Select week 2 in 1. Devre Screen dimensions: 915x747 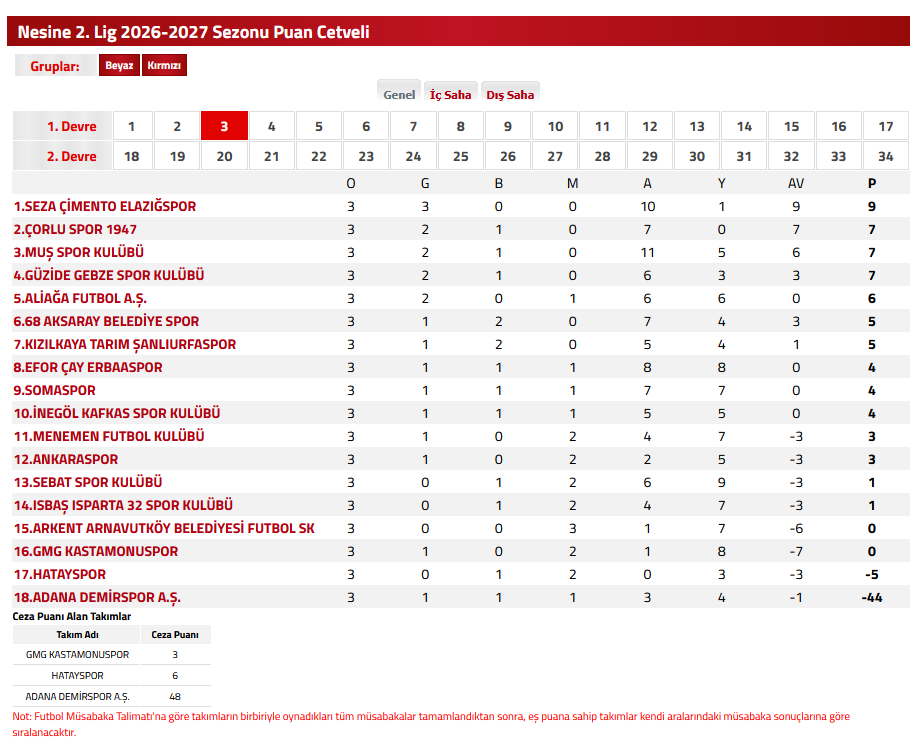coord(177,126)
